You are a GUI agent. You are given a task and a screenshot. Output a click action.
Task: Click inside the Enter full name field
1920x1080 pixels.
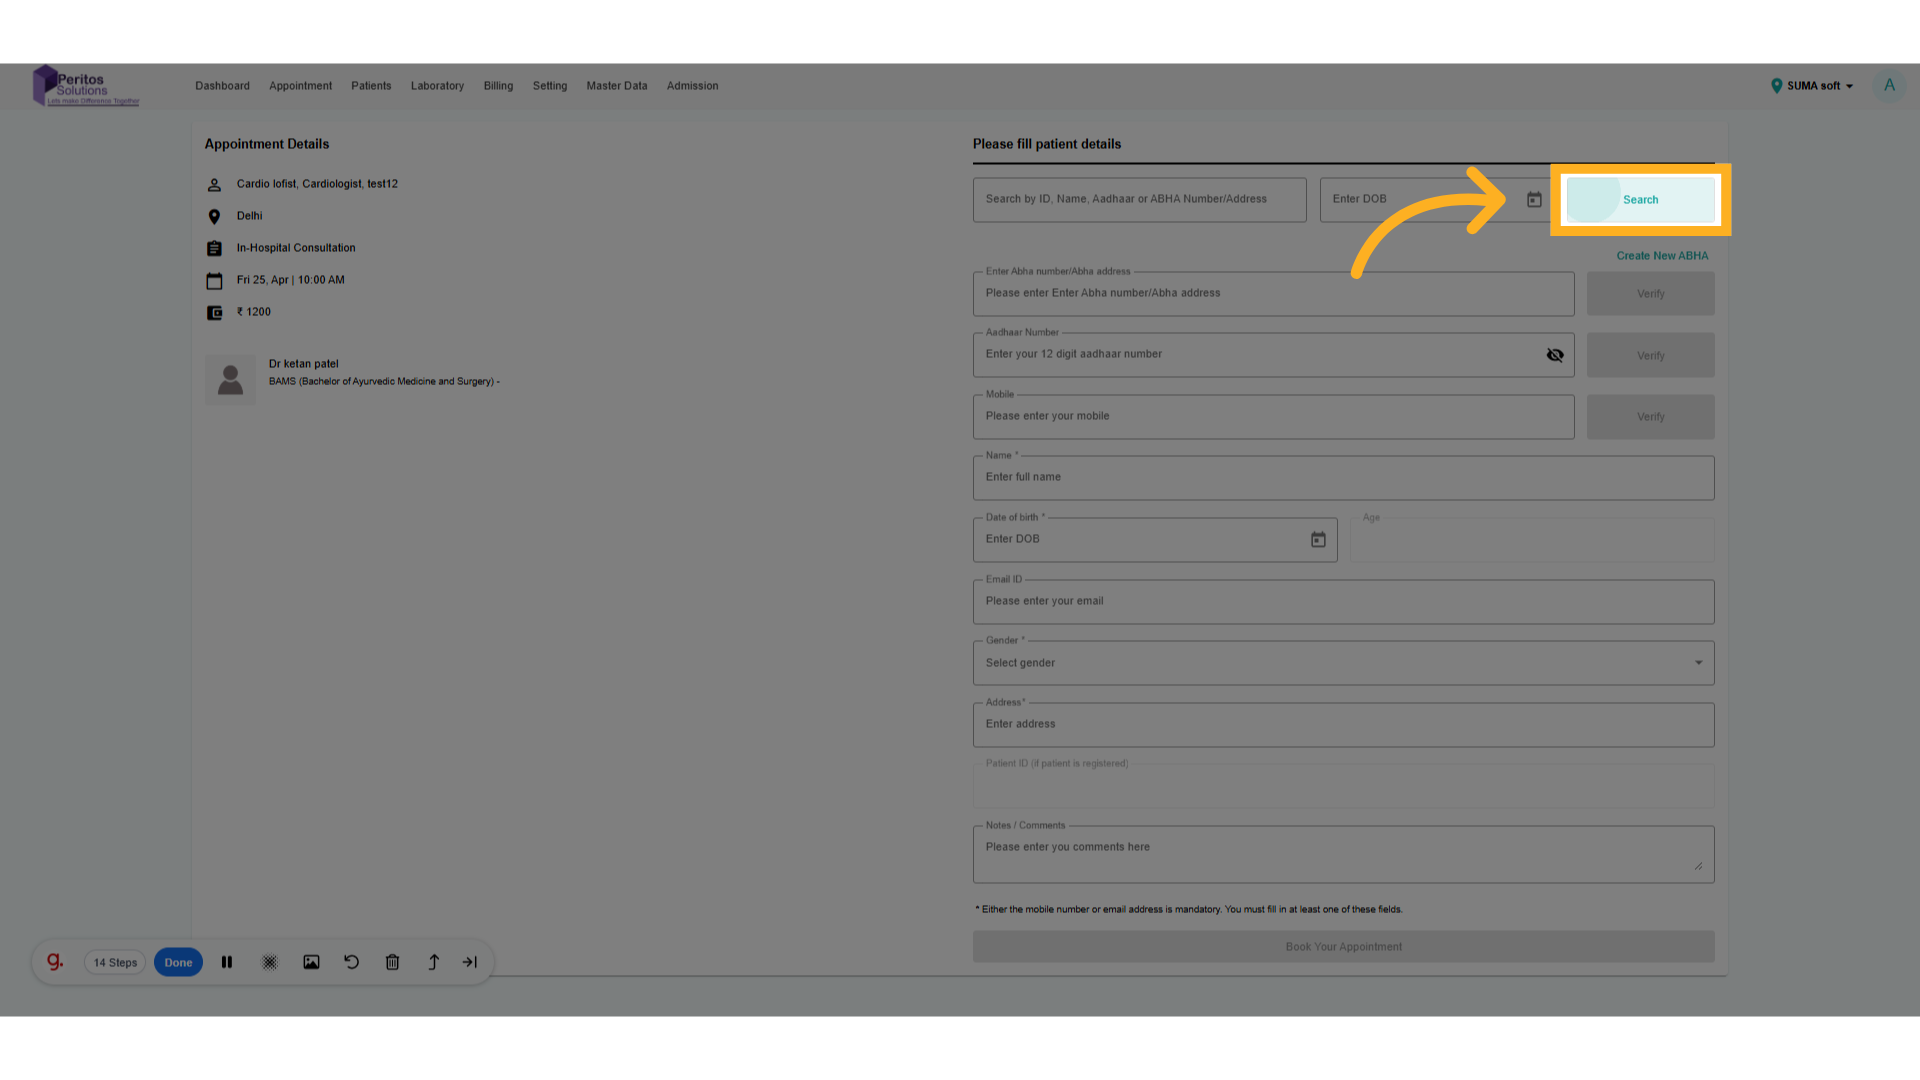(1343, 477)
